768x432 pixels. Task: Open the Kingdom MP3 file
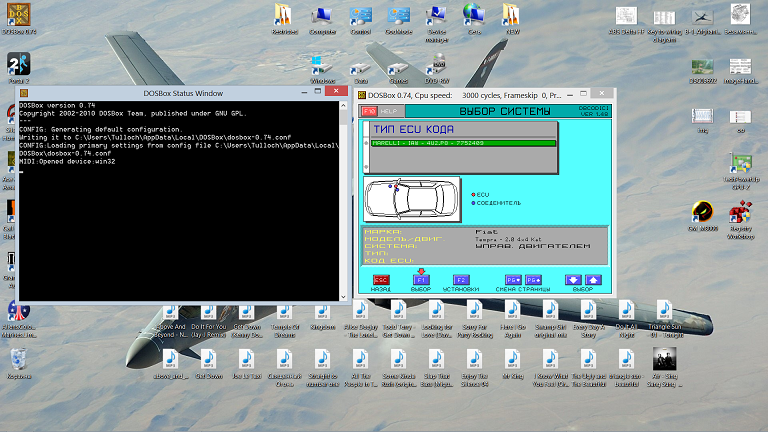coord(323,310)
